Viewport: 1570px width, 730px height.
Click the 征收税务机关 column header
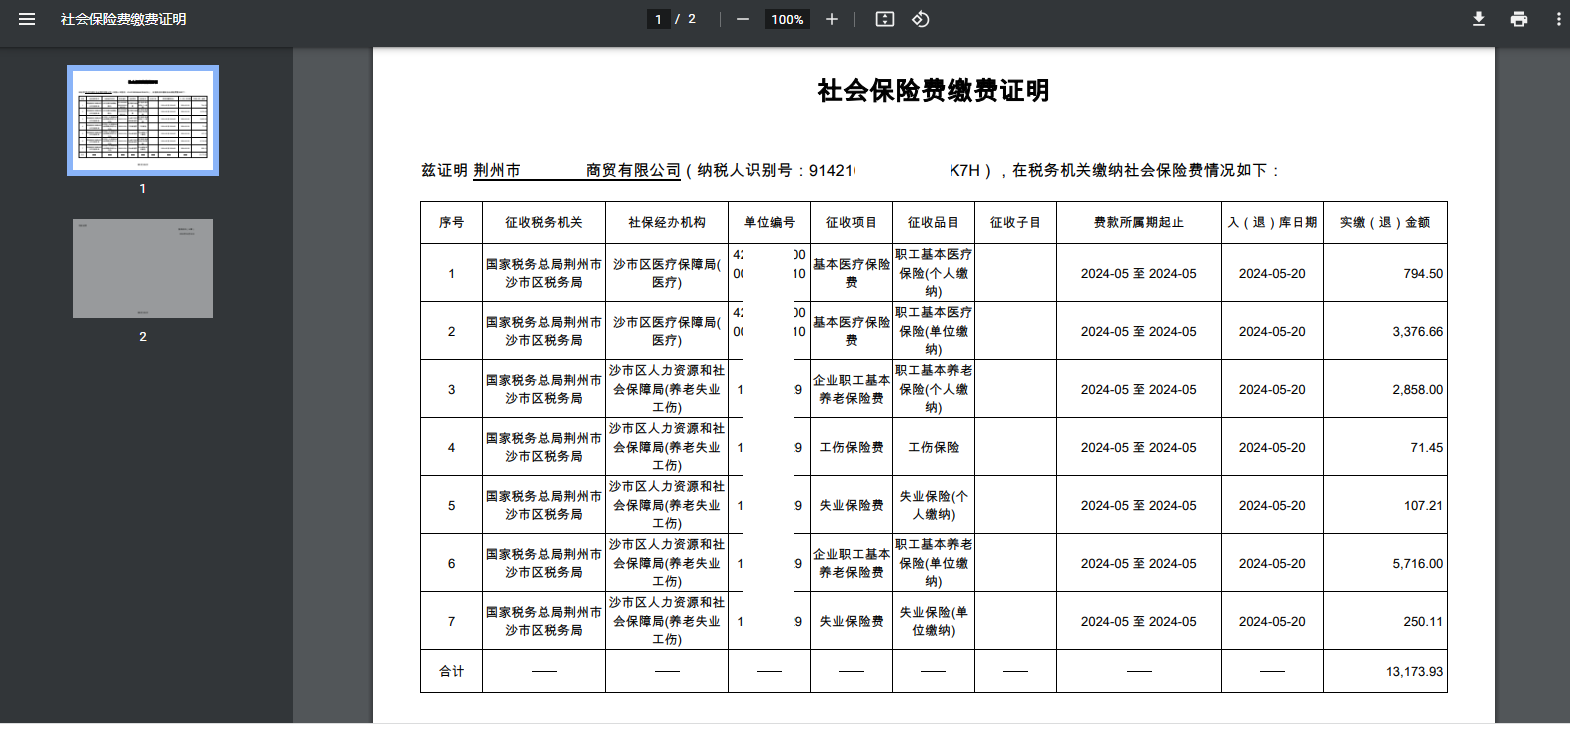pyautogui.click(x=544, y=222)
